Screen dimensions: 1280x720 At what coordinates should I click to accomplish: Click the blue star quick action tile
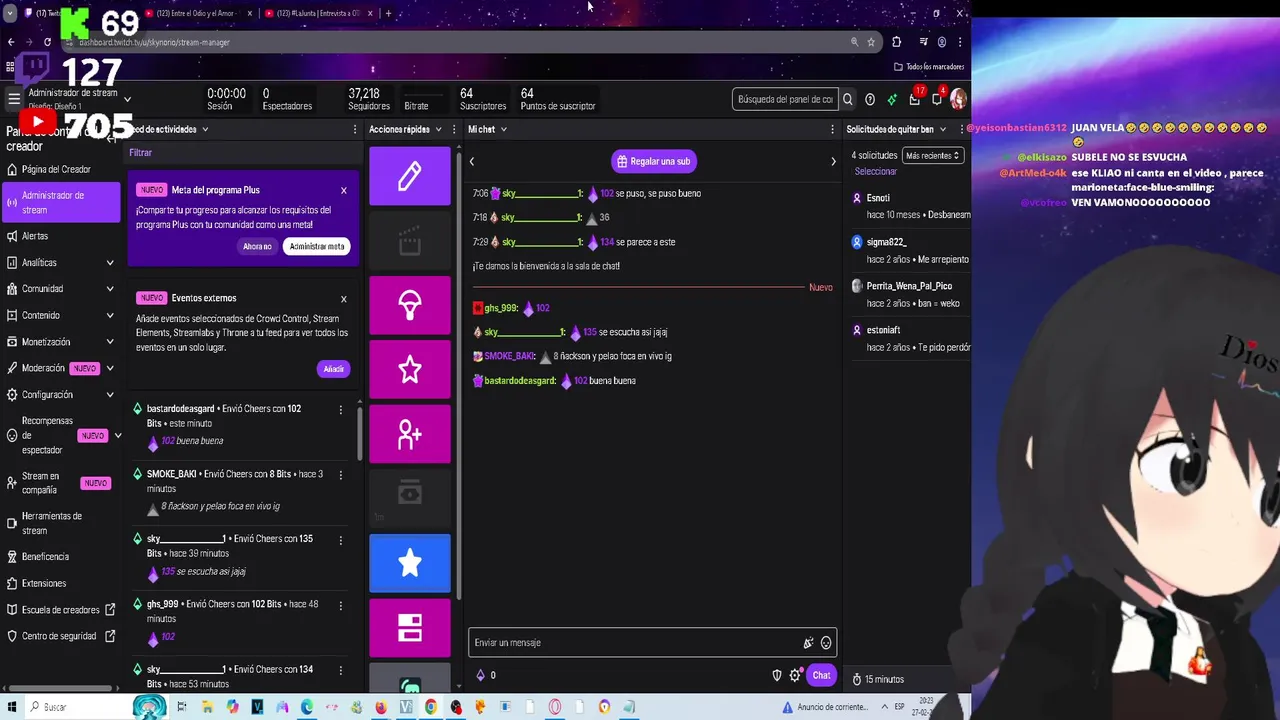coord(410,563)
